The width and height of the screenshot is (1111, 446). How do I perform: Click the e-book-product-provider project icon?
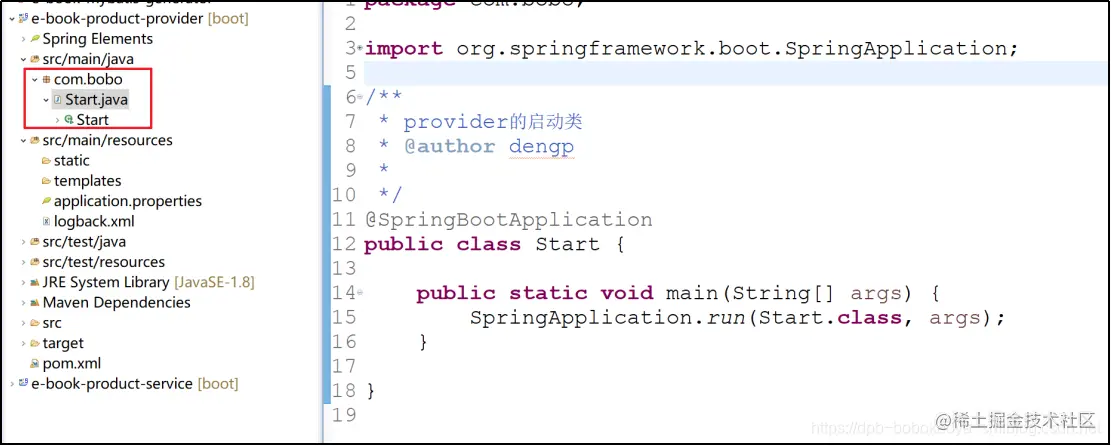point(23,18)
